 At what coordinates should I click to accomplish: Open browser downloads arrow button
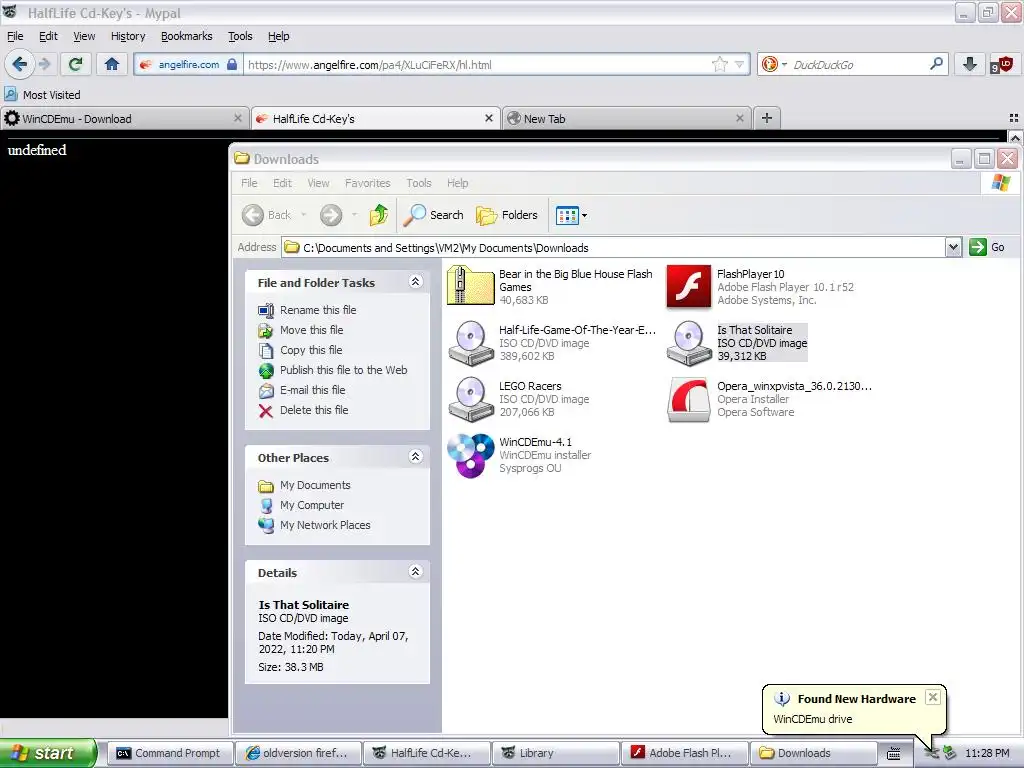(x=969, y=64)
